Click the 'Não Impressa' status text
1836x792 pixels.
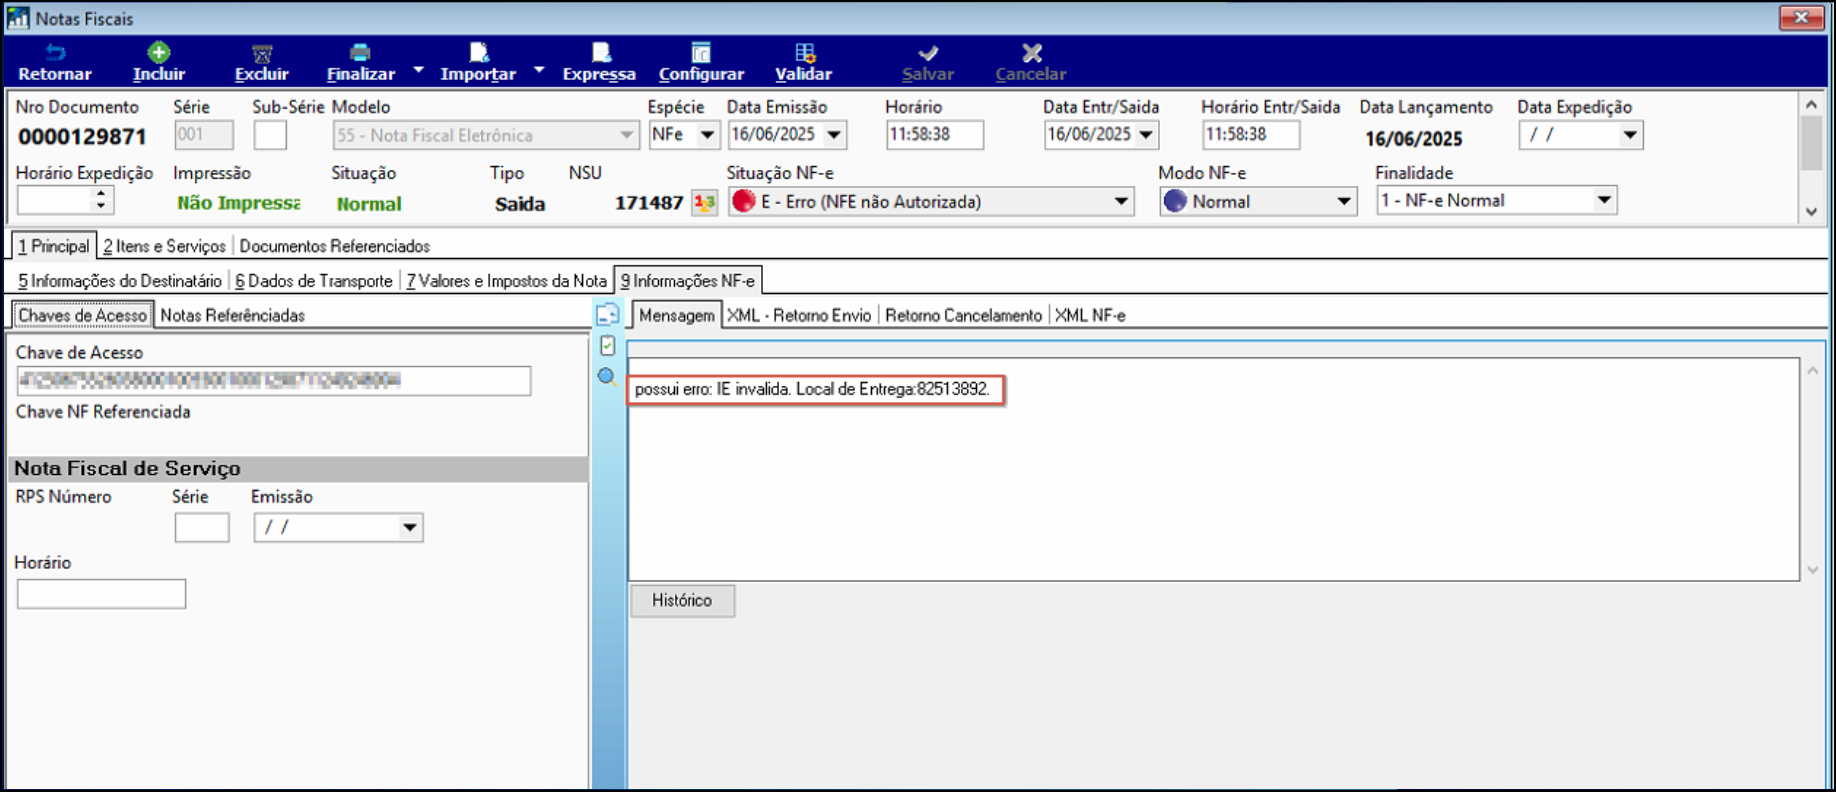click(238, 203)
